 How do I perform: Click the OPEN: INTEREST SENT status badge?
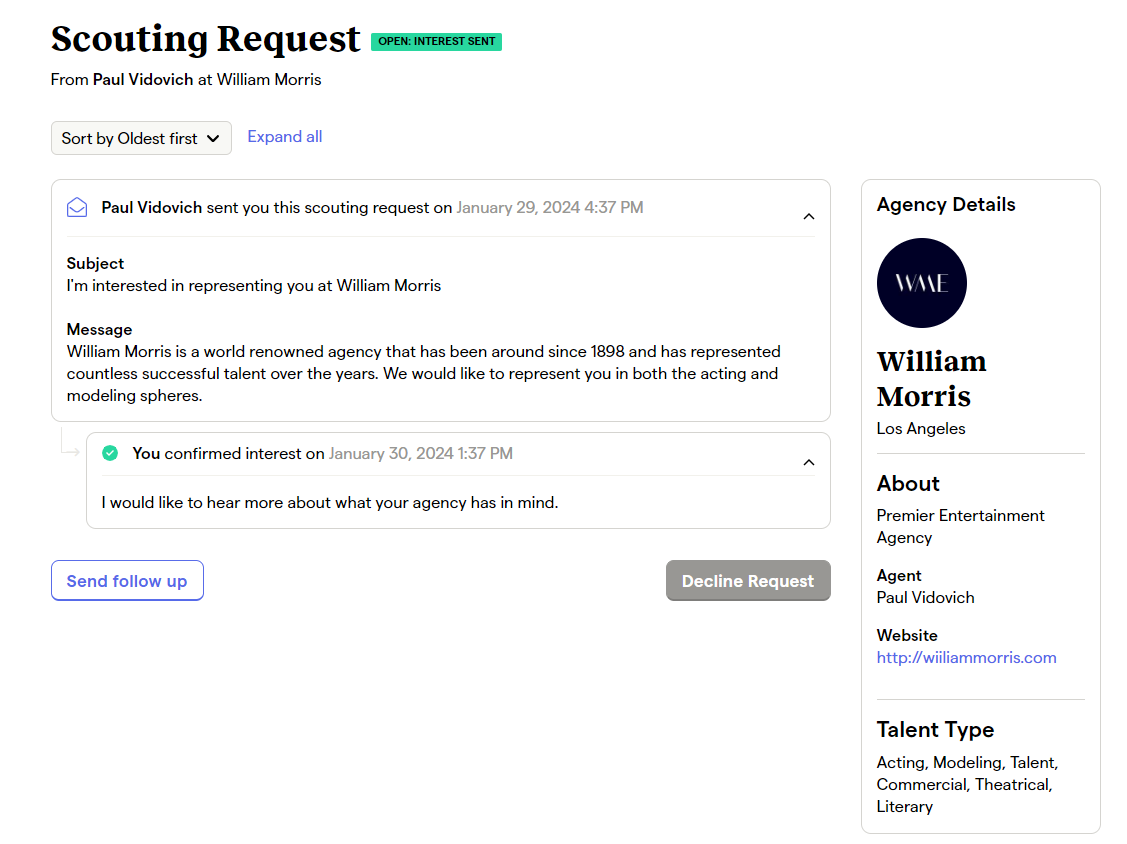coord(436,42)
